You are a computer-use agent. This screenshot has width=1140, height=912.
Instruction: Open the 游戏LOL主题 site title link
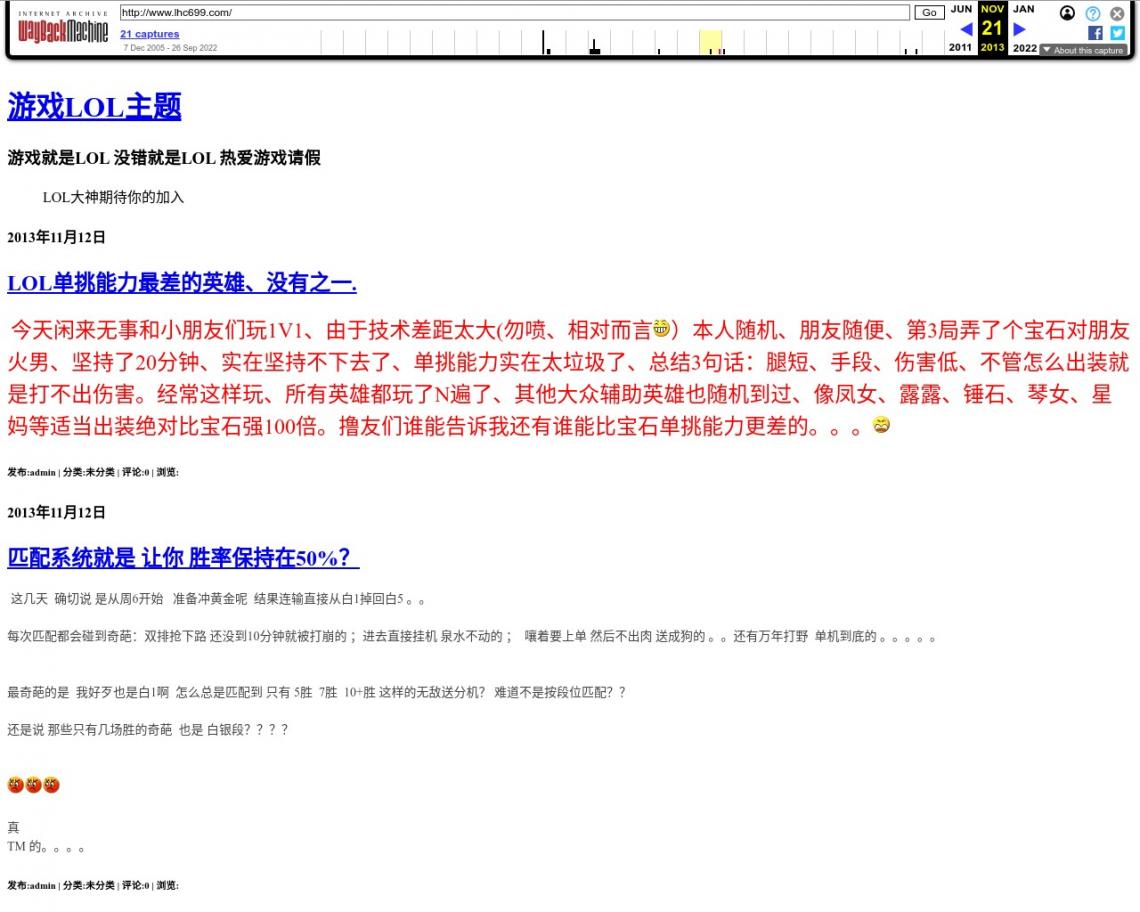pos(94,107)
